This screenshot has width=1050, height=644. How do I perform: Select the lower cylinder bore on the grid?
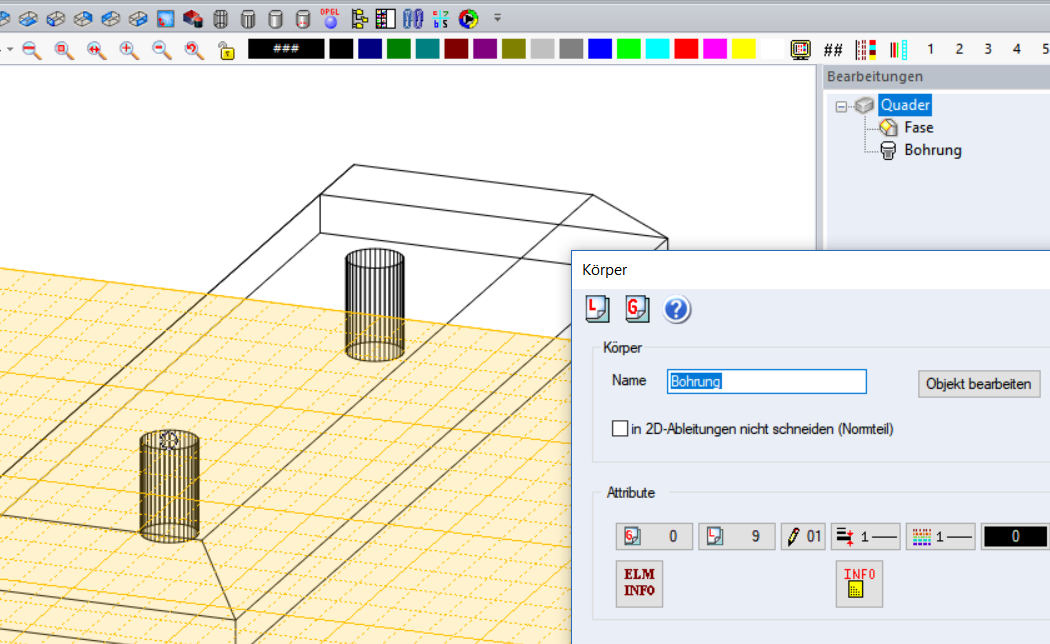(169, 486)
